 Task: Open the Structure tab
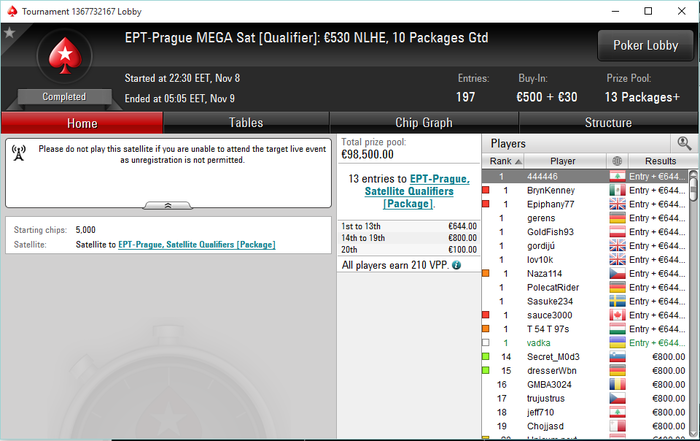[x=608, y=122]
